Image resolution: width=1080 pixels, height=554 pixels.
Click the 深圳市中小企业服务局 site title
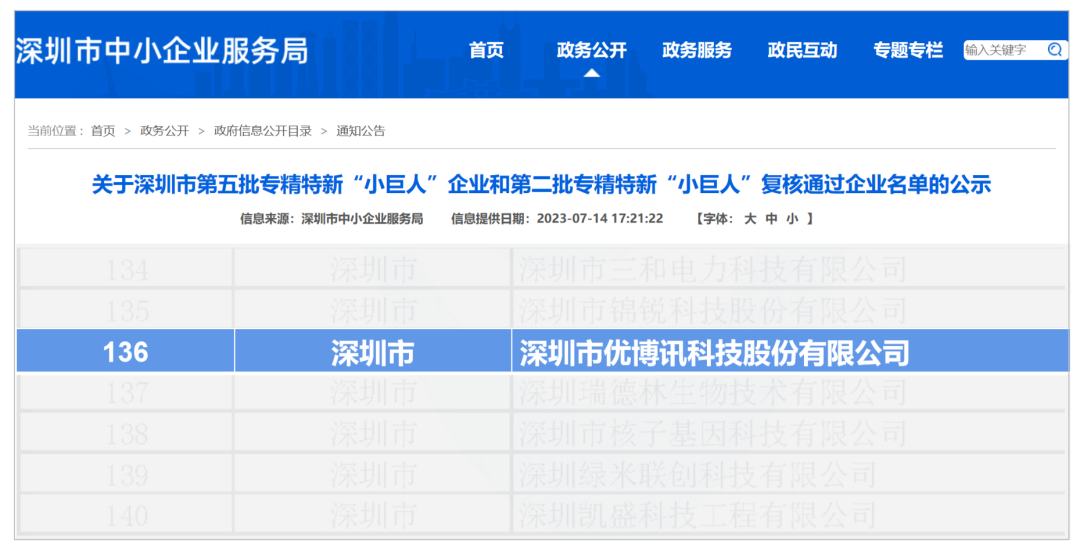pos(162,51)
